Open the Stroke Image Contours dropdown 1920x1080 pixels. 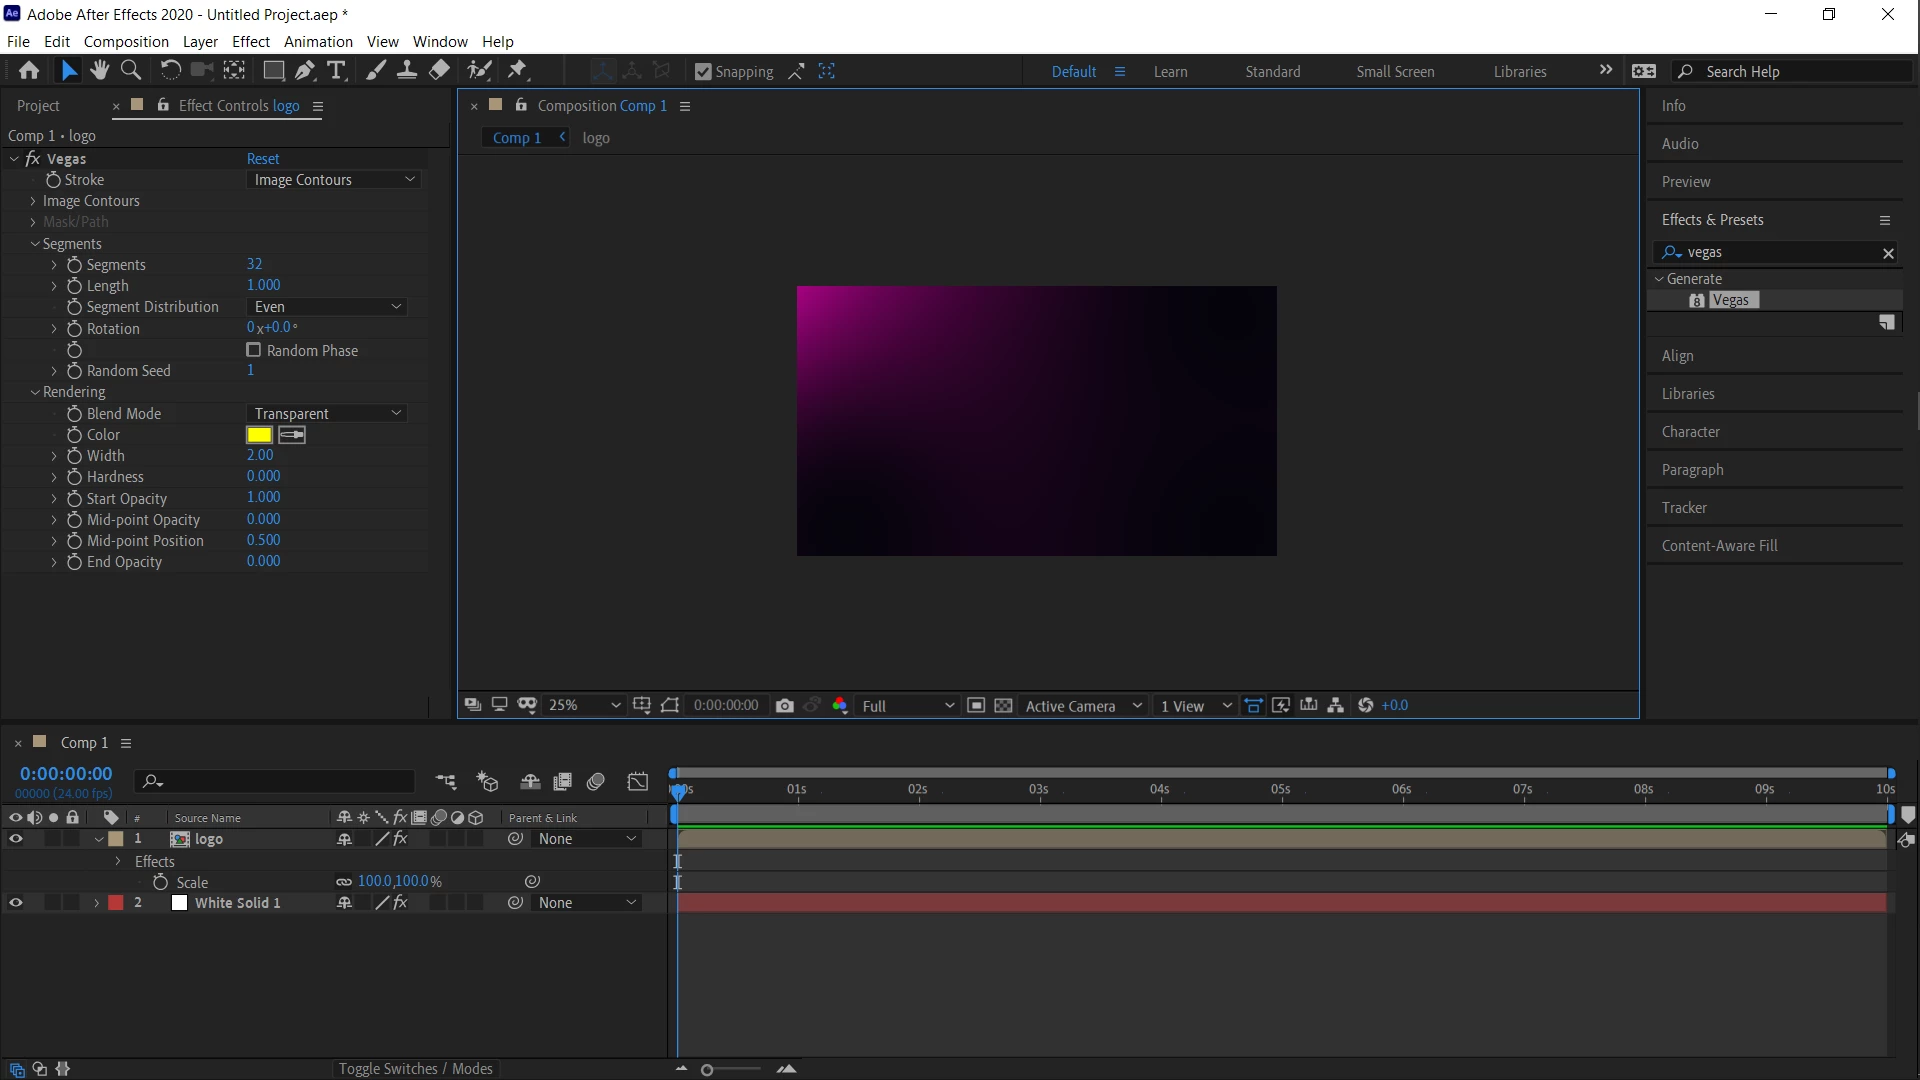(334, 180)
